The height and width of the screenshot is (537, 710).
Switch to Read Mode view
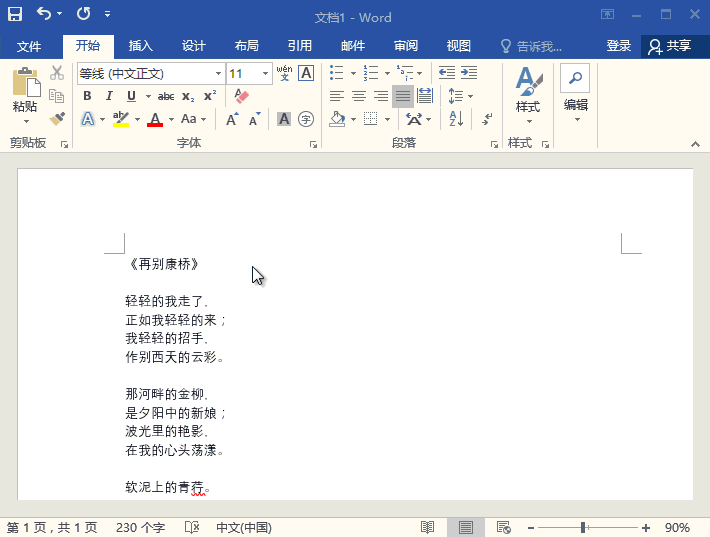[427, 527]
